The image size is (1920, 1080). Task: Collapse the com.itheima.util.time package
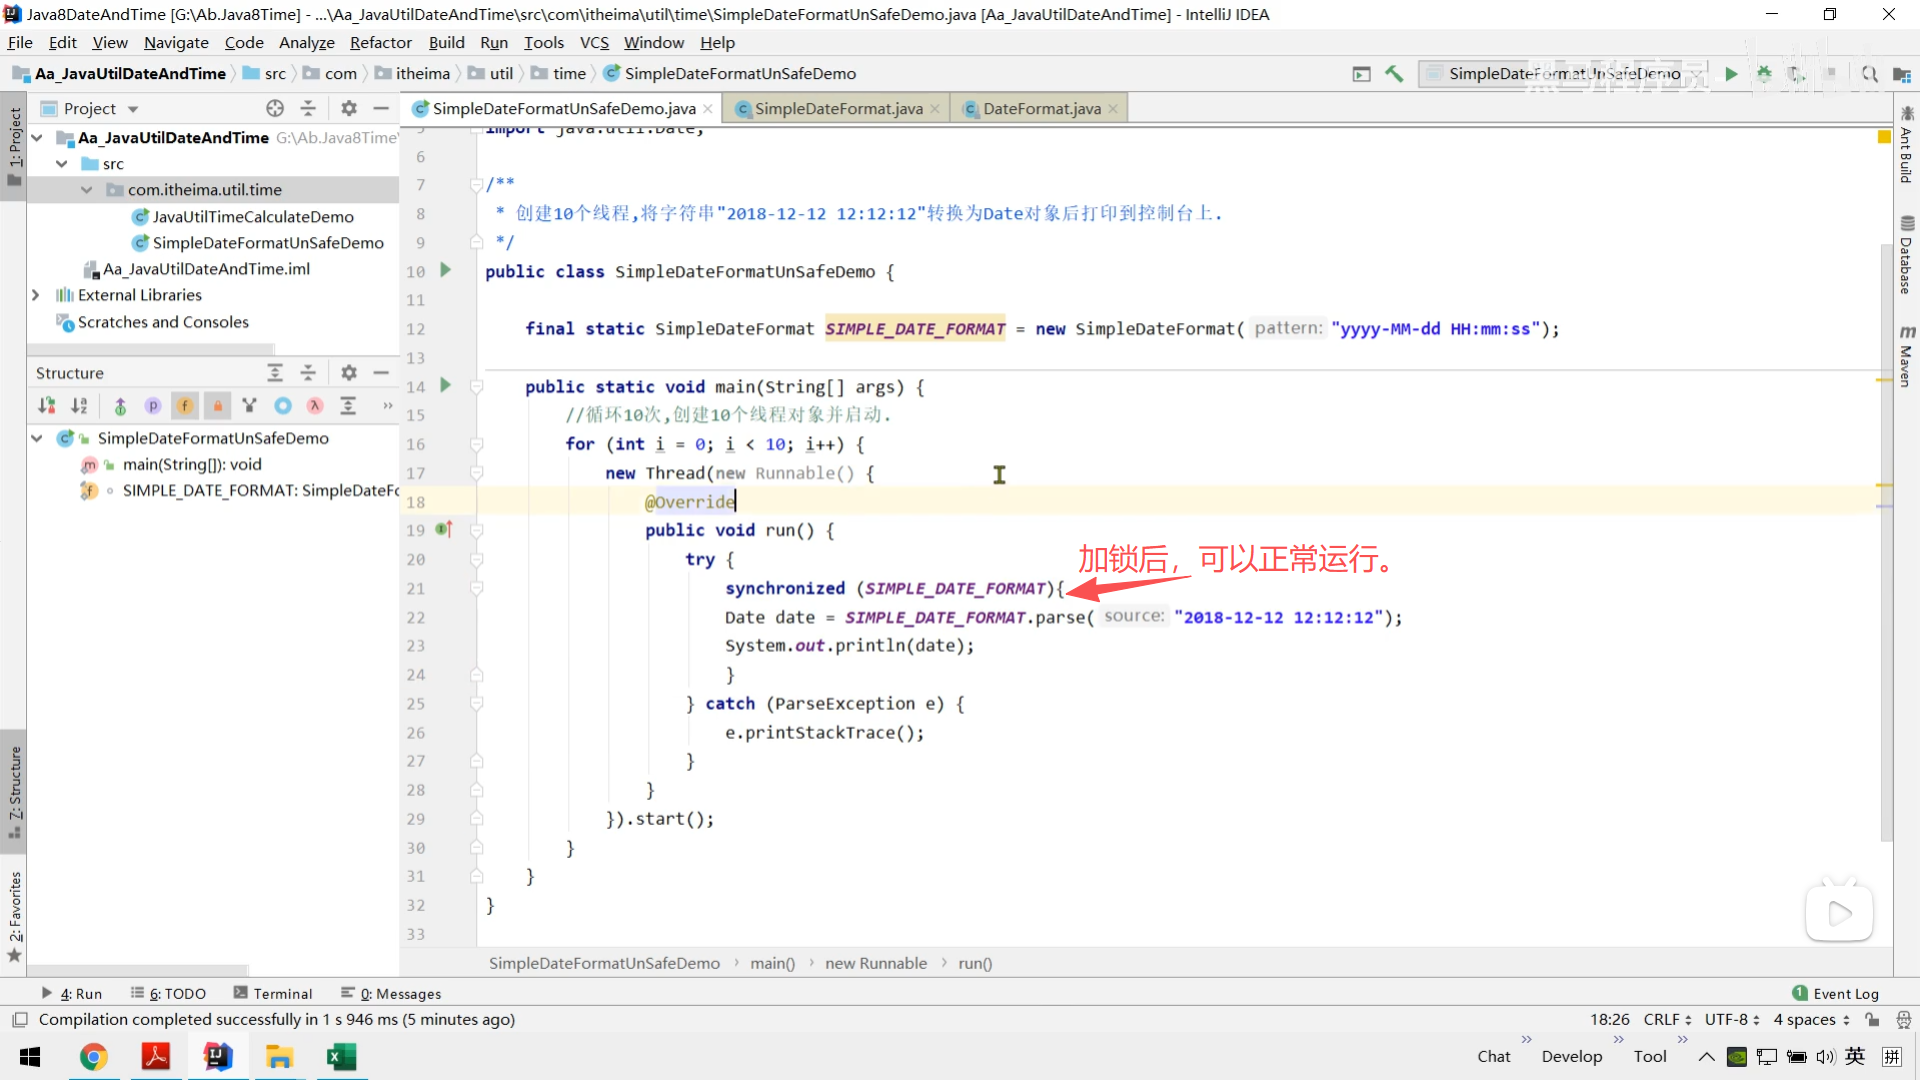click(x=87, y=190)
